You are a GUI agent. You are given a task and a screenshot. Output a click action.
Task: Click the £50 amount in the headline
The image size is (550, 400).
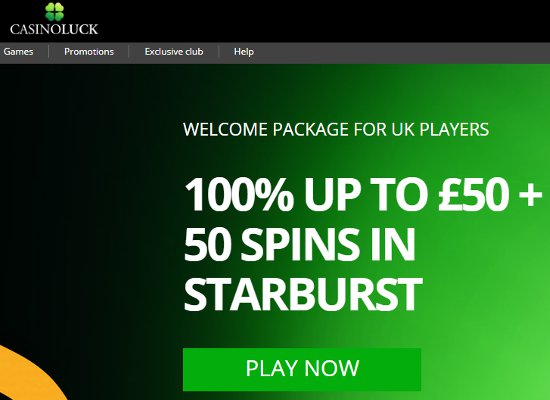tap(474, 194)
